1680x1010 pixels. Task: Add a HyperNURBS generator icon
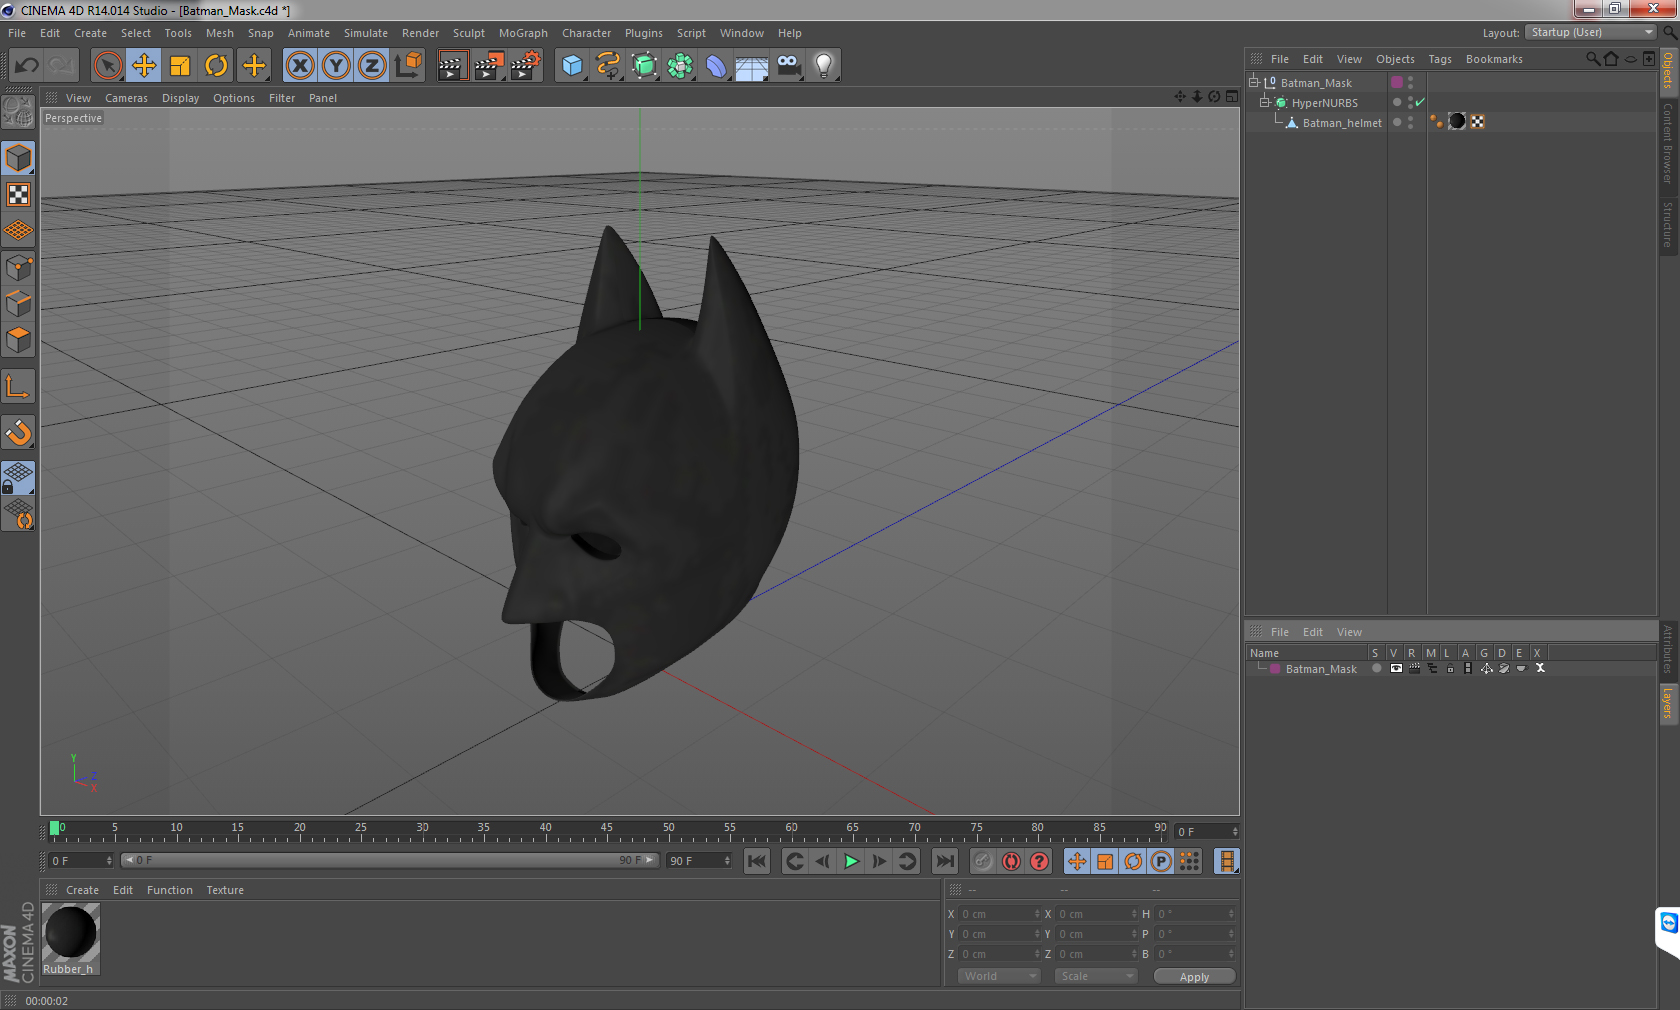(644, 66)
